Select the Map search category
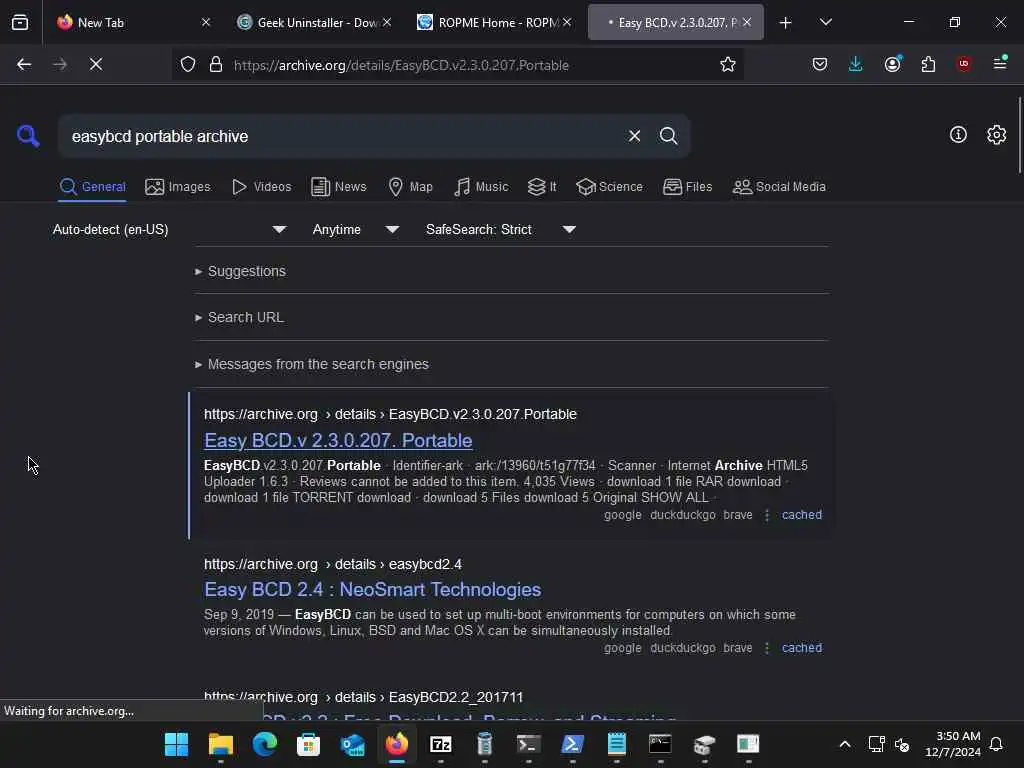The width and height of the screenshot is (1024, 768). pyautogui.click(x=410, y=187)
